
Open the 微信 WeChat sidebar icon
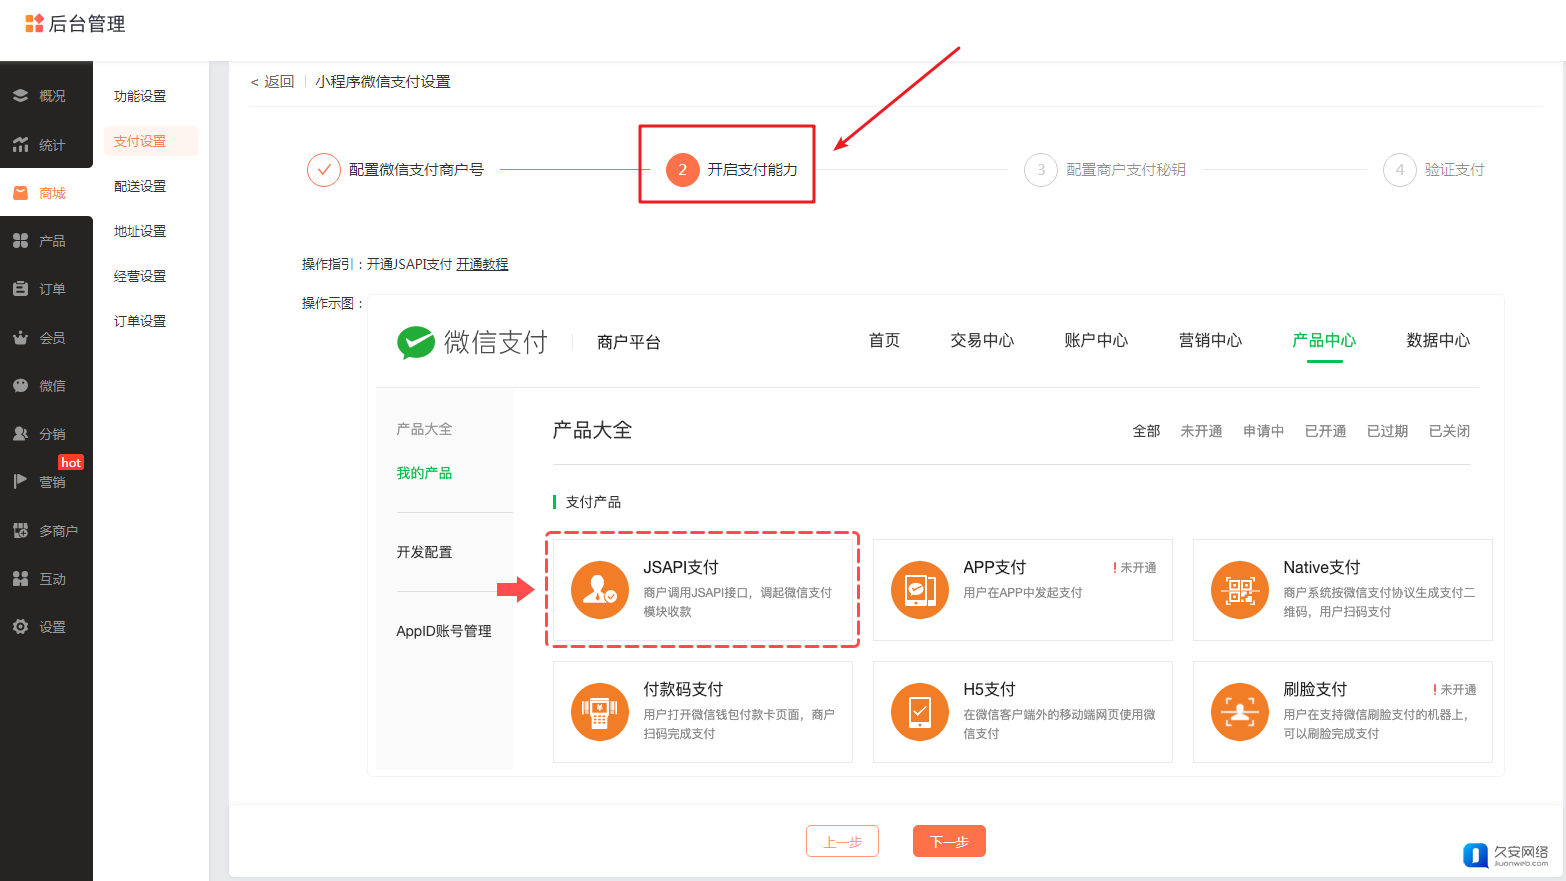click(x=20, y=386)
